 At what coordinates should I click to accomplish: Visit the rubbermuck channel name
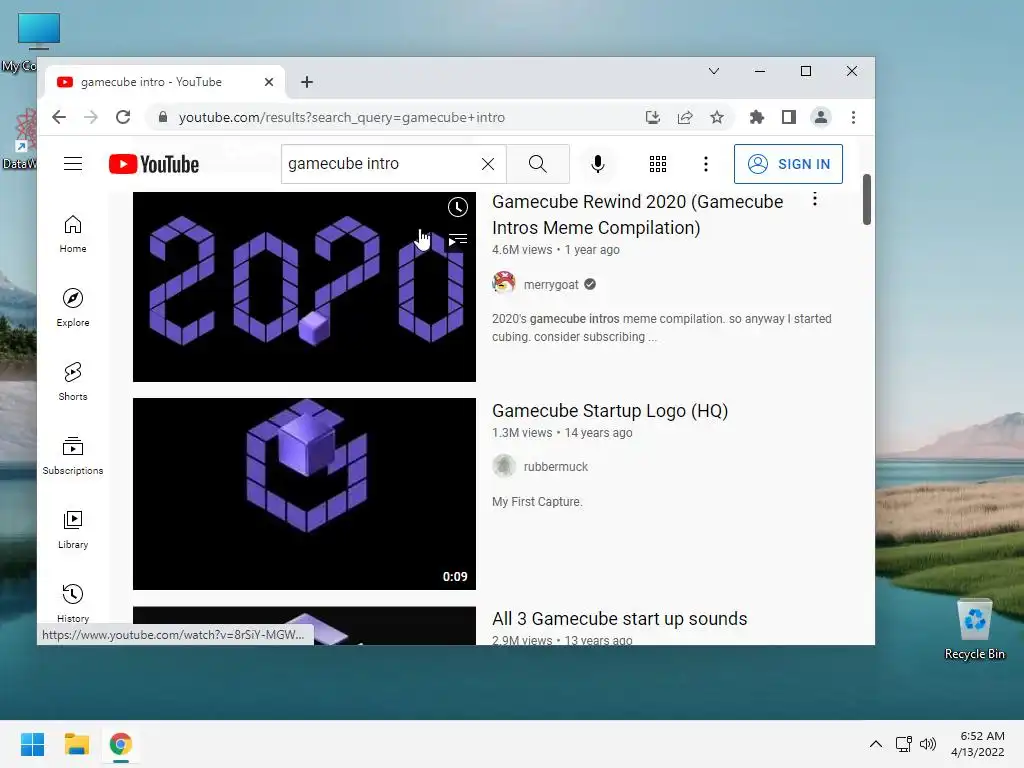pos(556,467)
